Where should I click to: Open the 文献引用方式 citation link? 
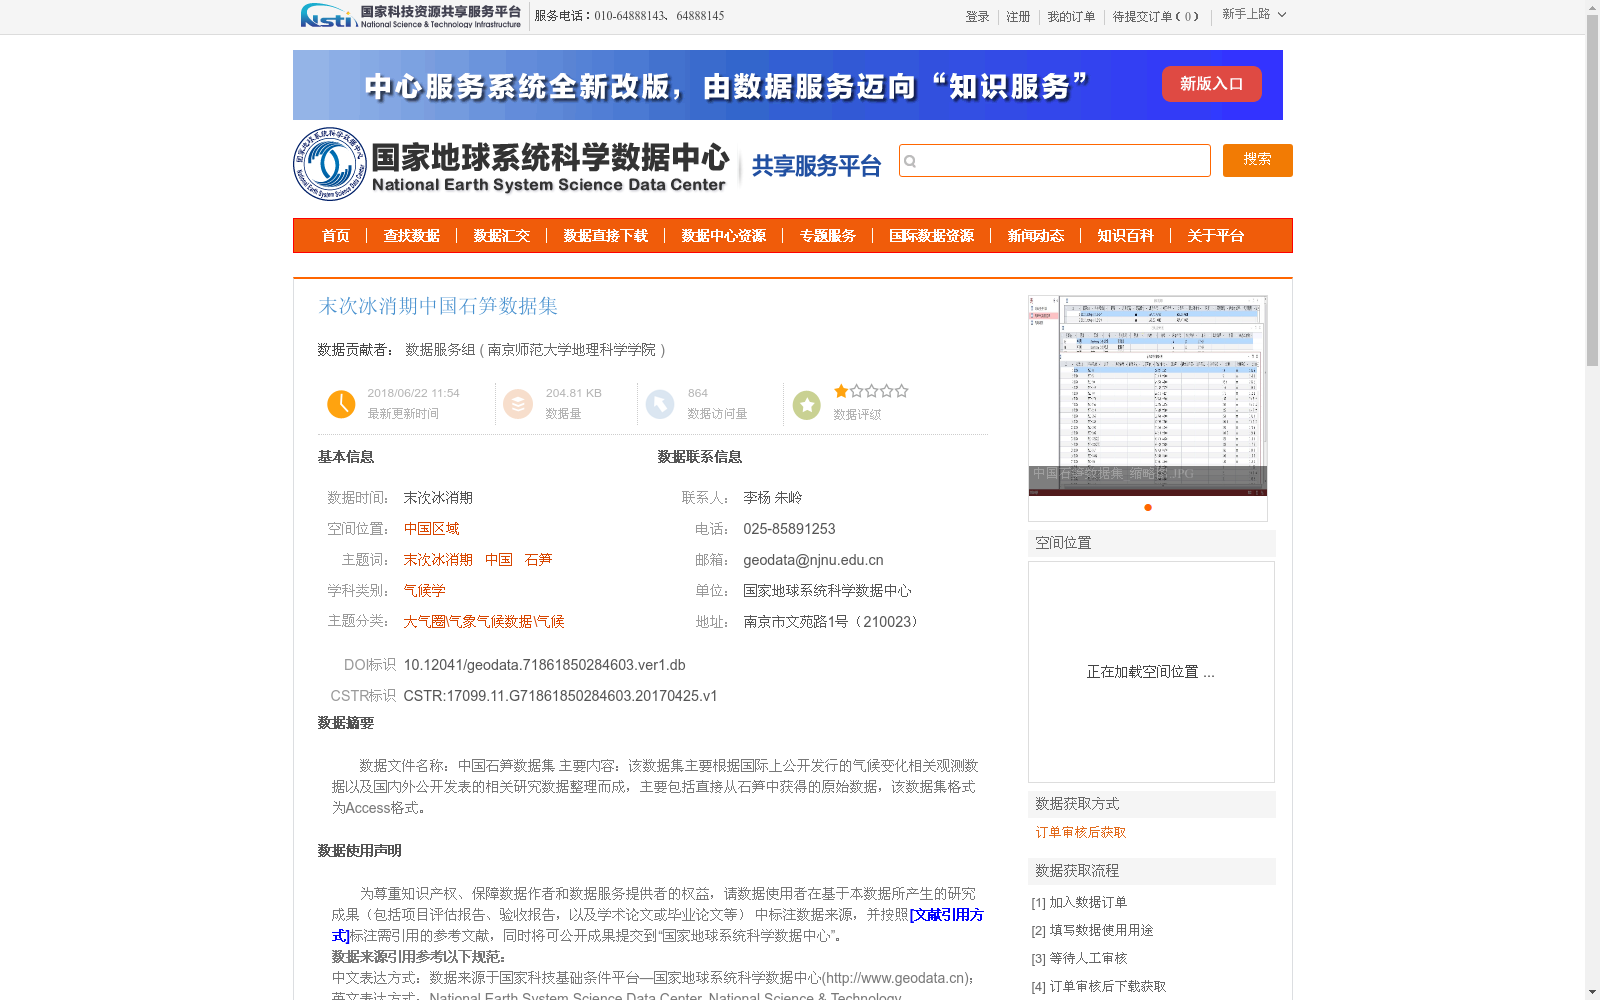946,915
